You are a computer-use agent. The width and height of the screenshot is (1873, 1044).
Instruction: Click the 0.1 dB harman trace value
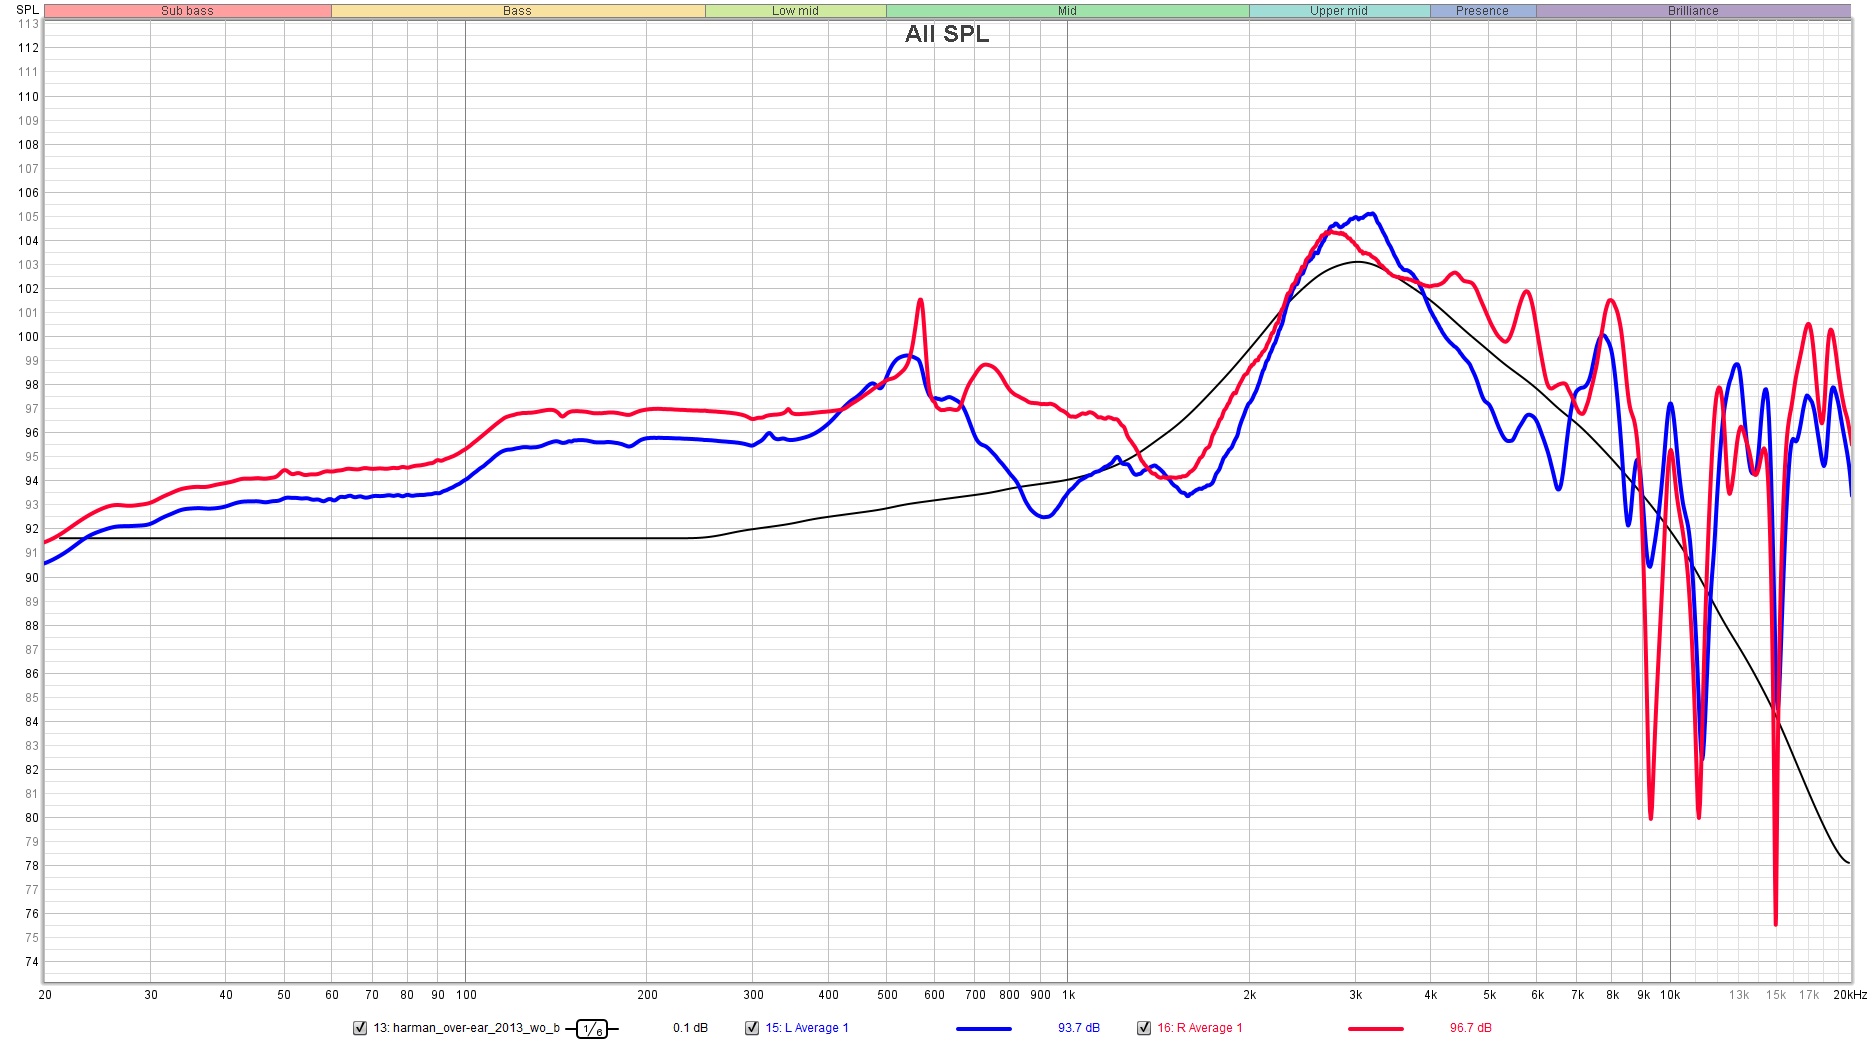tap(690, 1028)
